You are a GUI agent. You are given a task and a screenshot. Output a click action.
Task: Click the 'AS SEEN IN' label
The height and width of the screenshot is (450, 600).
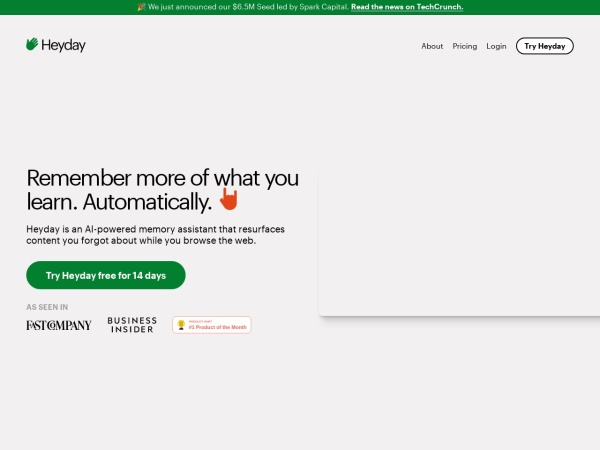pyautogui.click(x=47, y=307)
